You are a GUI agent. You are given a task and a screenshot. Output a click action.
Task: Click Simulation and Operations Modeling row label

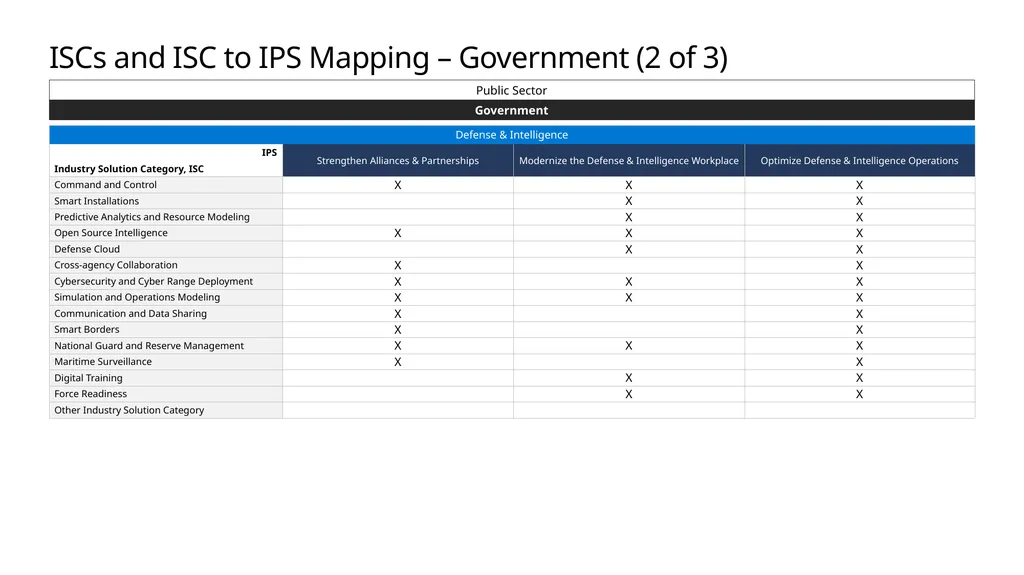tap(137, 297)
